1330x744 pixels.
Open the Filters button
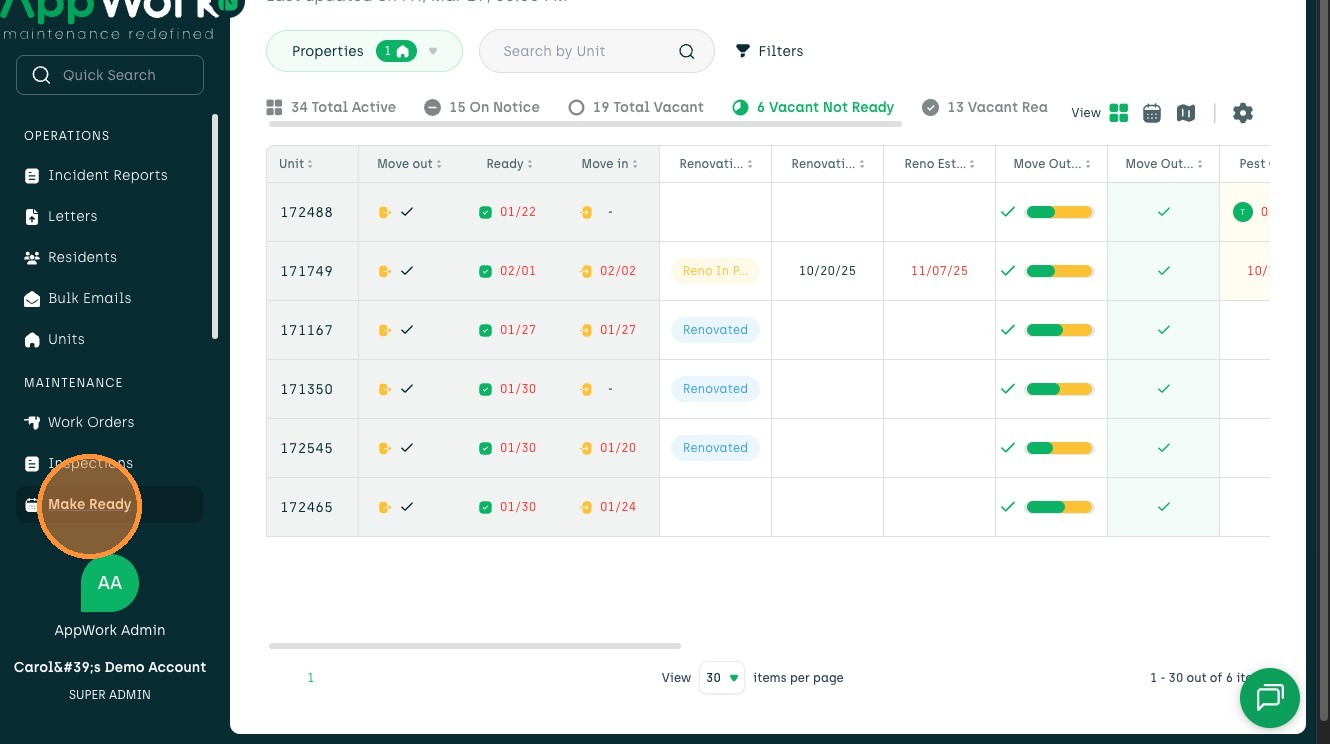click(x=769, y=51)
